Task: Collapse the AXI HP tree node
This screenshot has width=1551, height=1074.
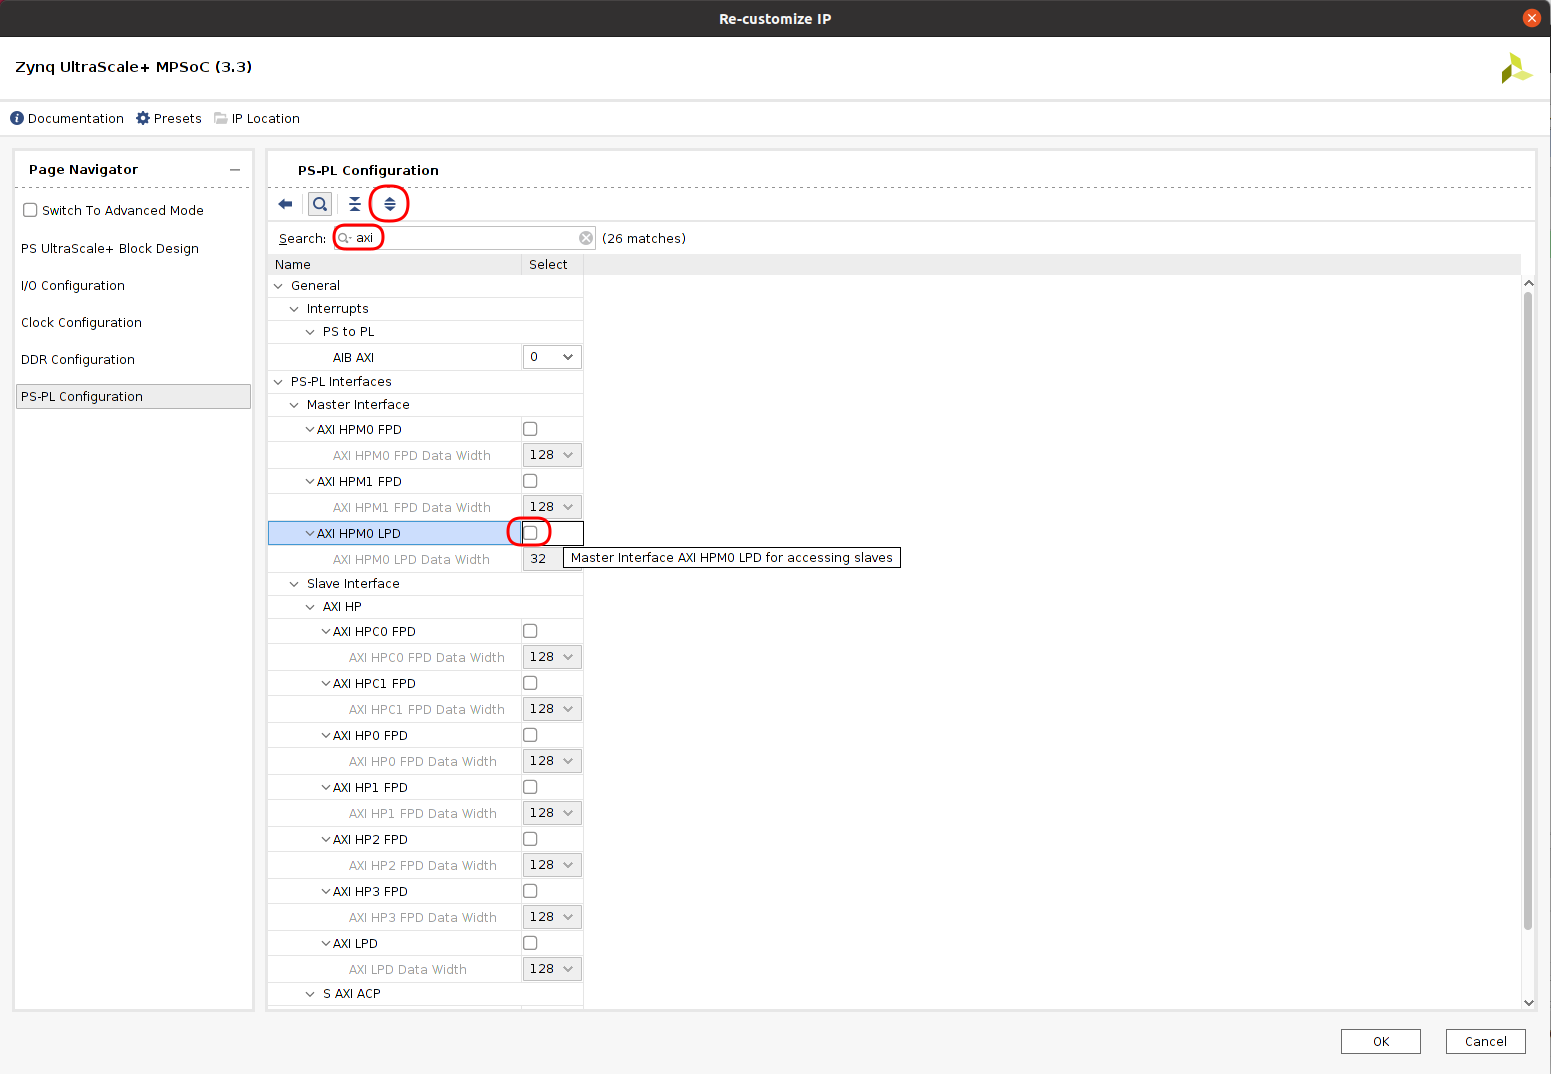Action: coord(310,607)
